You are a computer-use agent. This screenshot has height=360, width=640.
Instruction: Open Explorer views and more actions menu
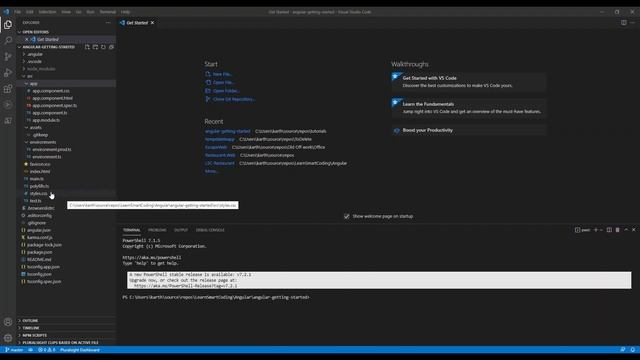tap(108, 23)
